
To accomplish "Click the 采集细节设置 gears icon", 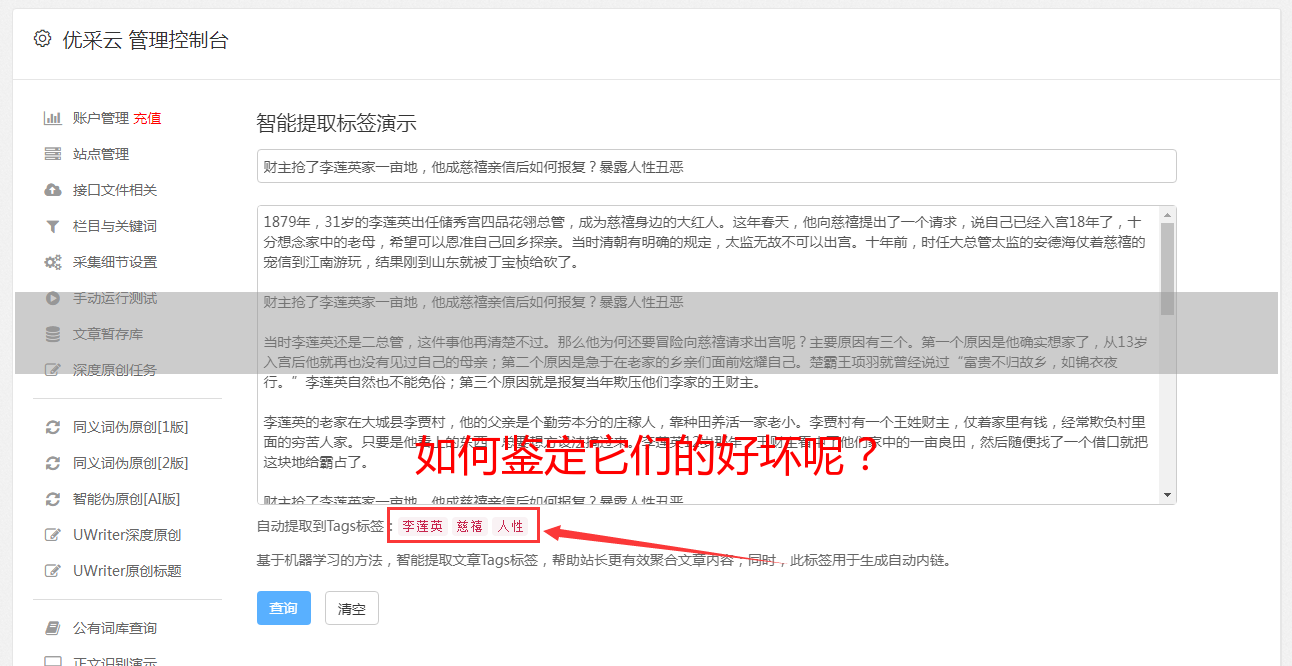I will tap(53, 262).
